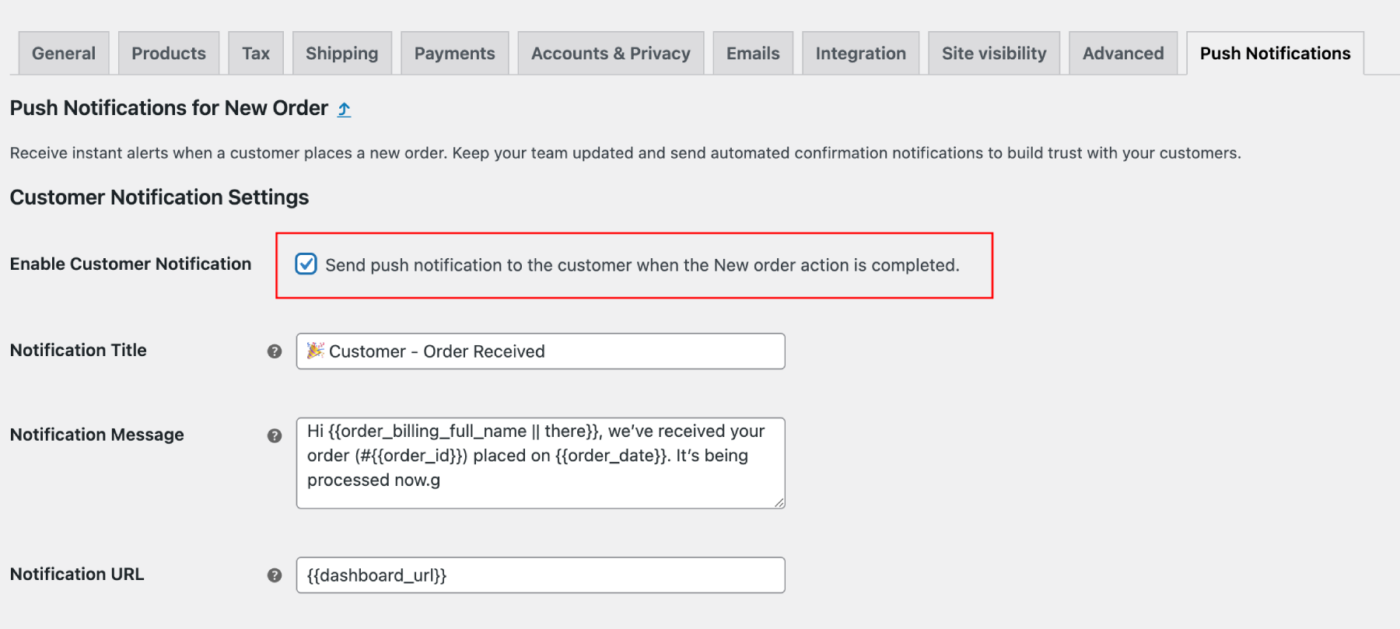Select the Payments tab

(455, 54)
